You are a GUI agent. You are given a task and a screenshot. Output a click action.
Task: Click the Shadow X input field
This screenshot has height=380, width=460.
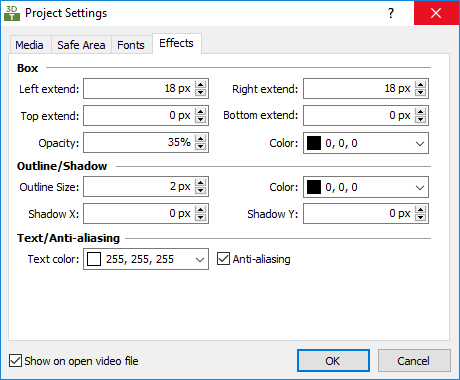[139, 213]
